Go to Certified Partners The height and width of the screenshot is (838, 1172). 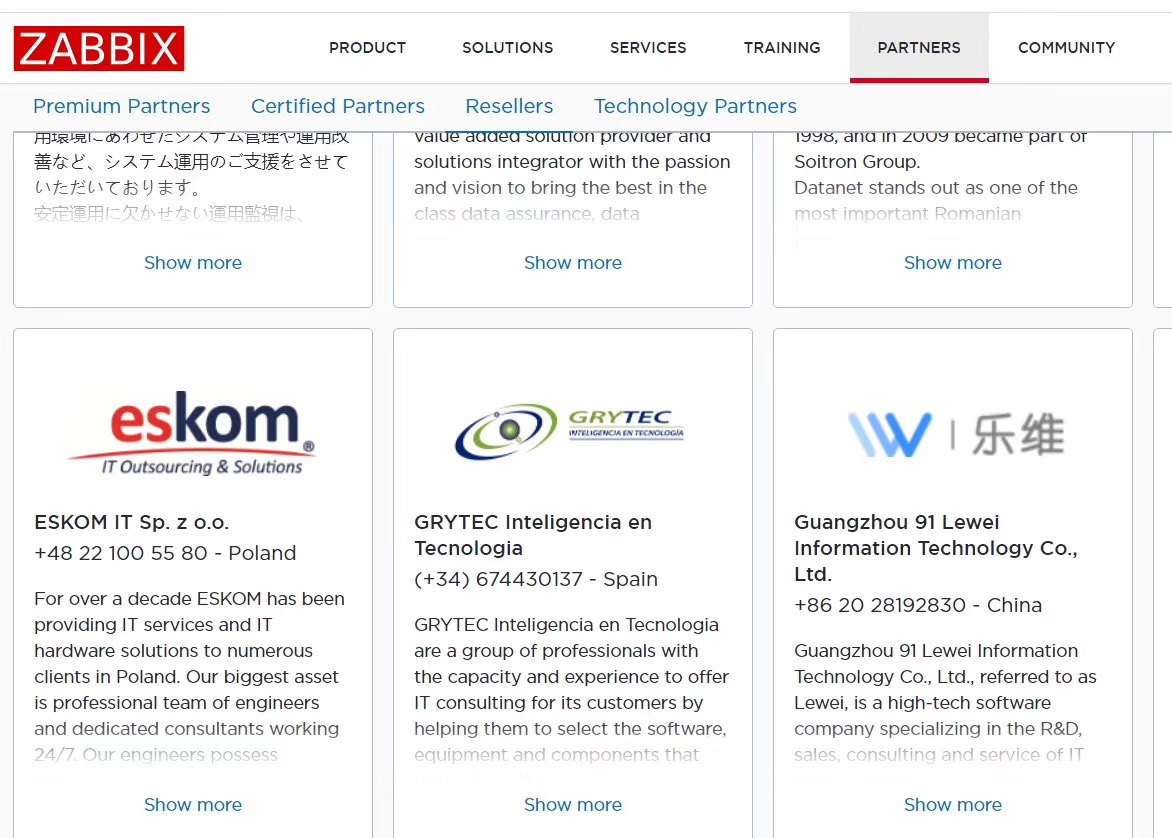(x=338, y=106)
